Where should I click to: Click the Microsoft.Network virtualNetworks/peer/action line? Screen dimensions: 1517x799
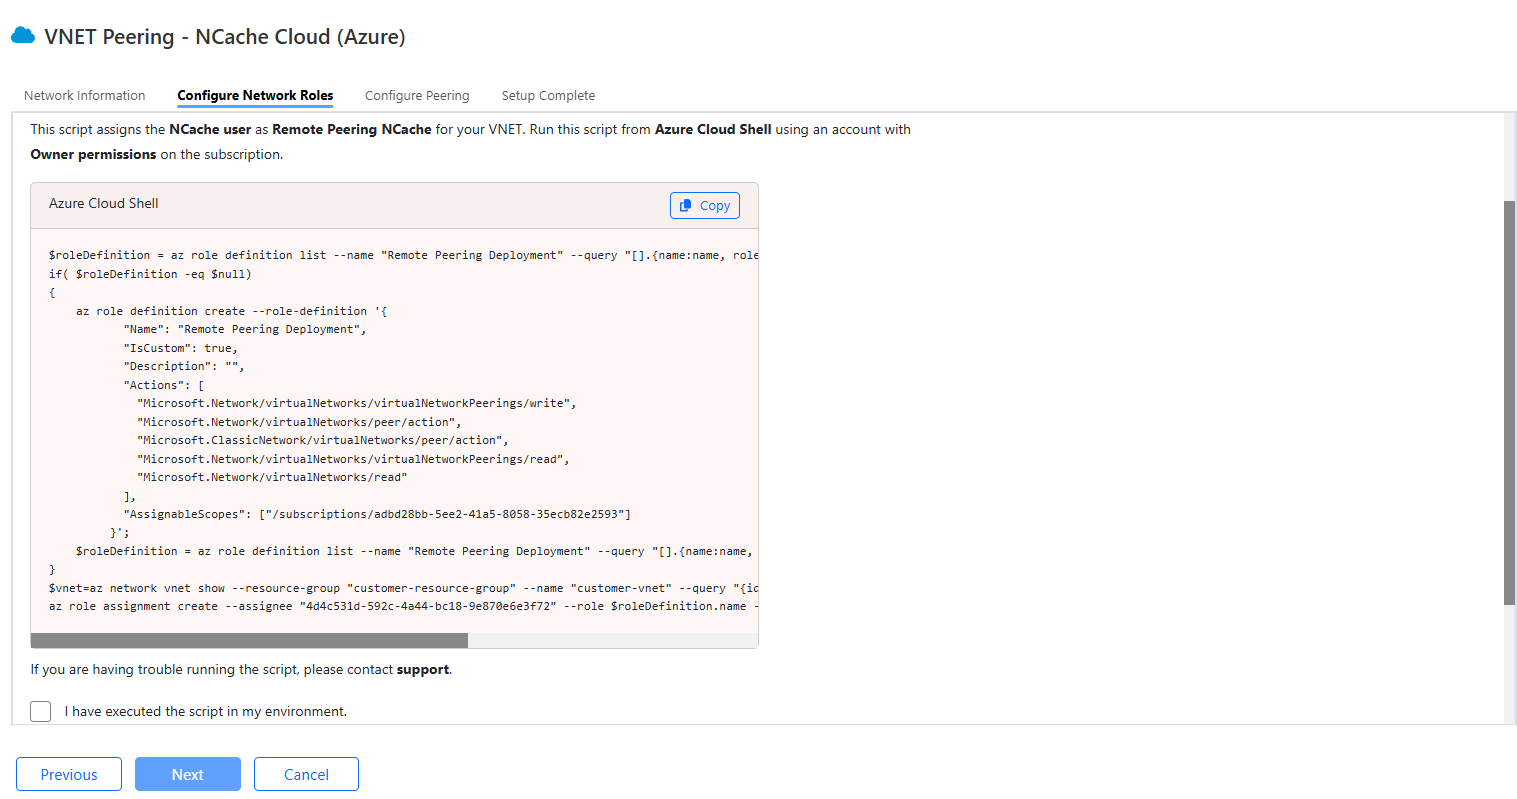(x=299, y=422)
